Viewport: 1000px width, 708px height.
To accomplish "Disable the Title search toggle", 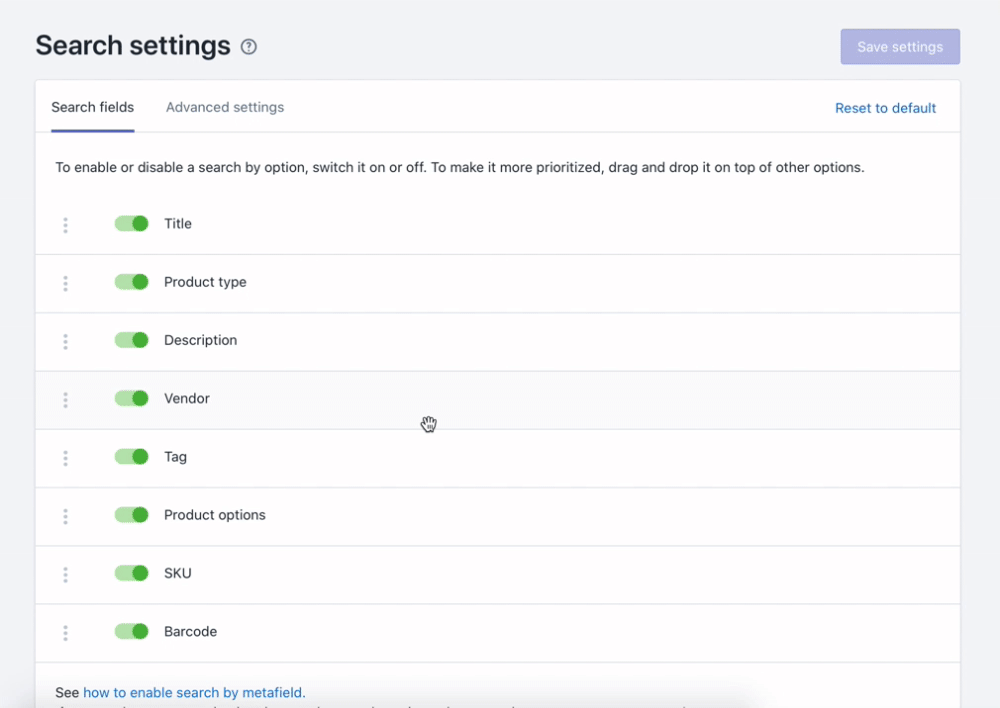I will point(131,224).
